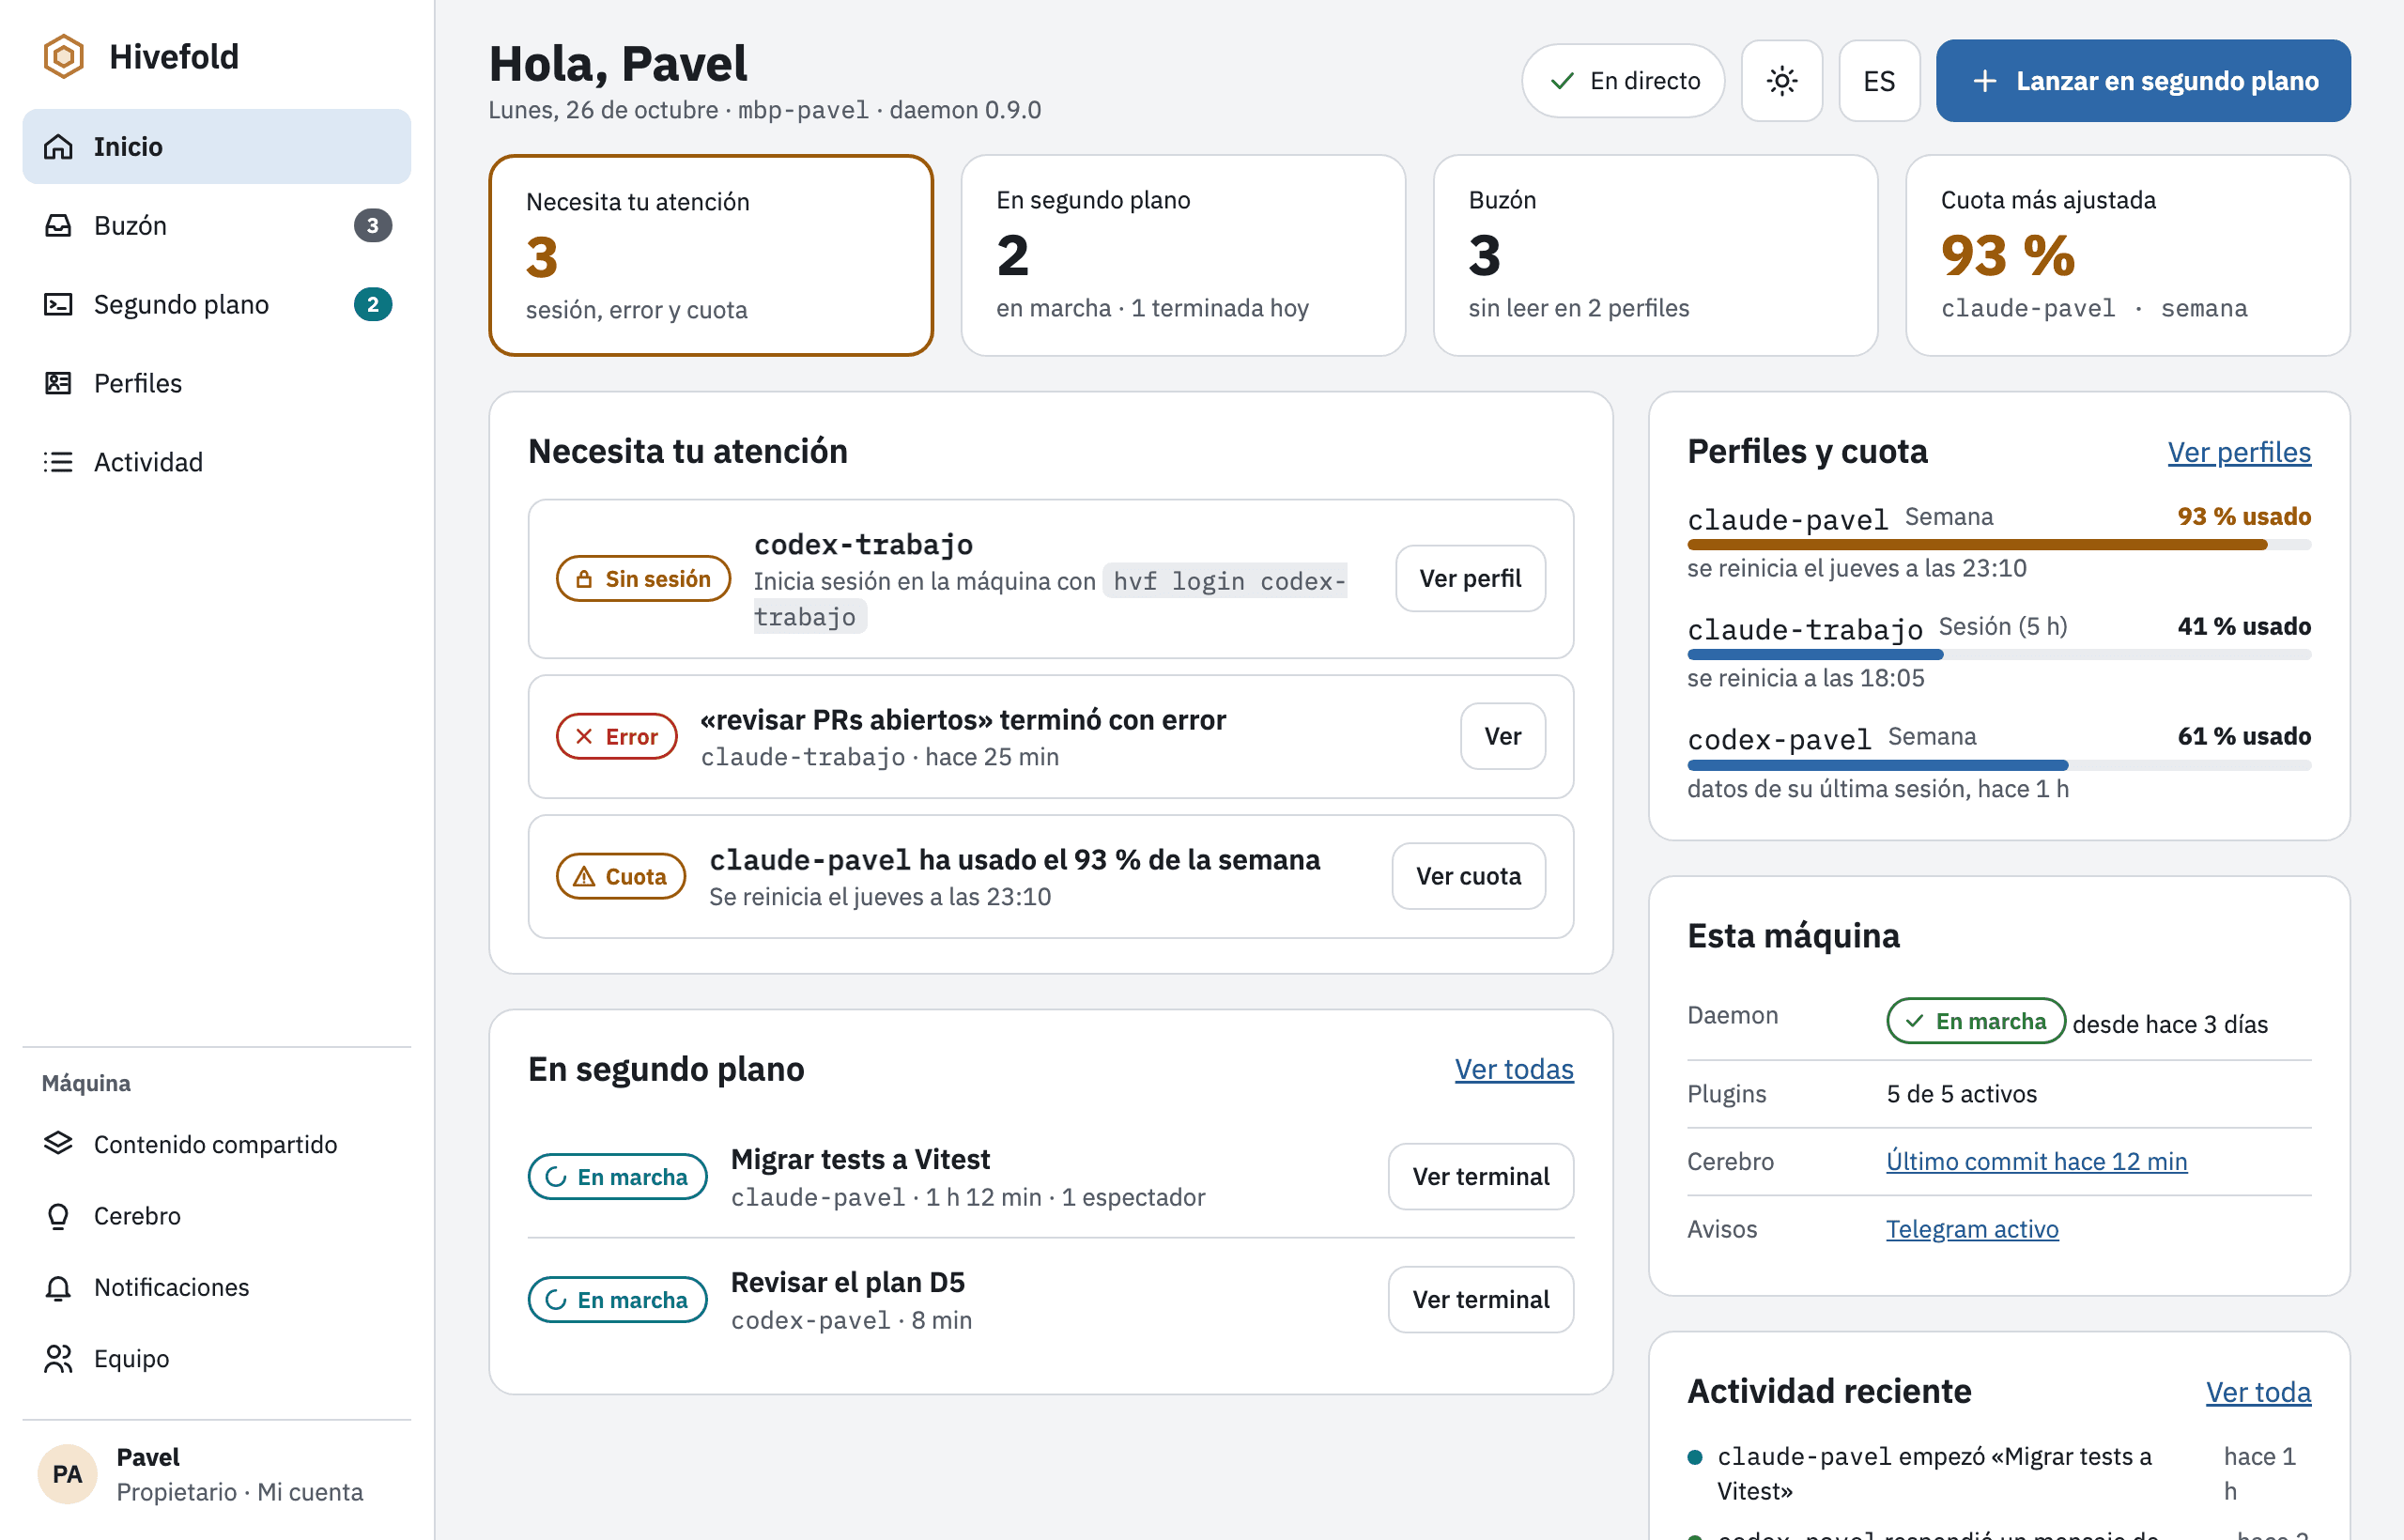Click Ver on the revisar PRs error
Image resolution: width=2404 pixels, height=1540 pixels.
[1502, 737]
